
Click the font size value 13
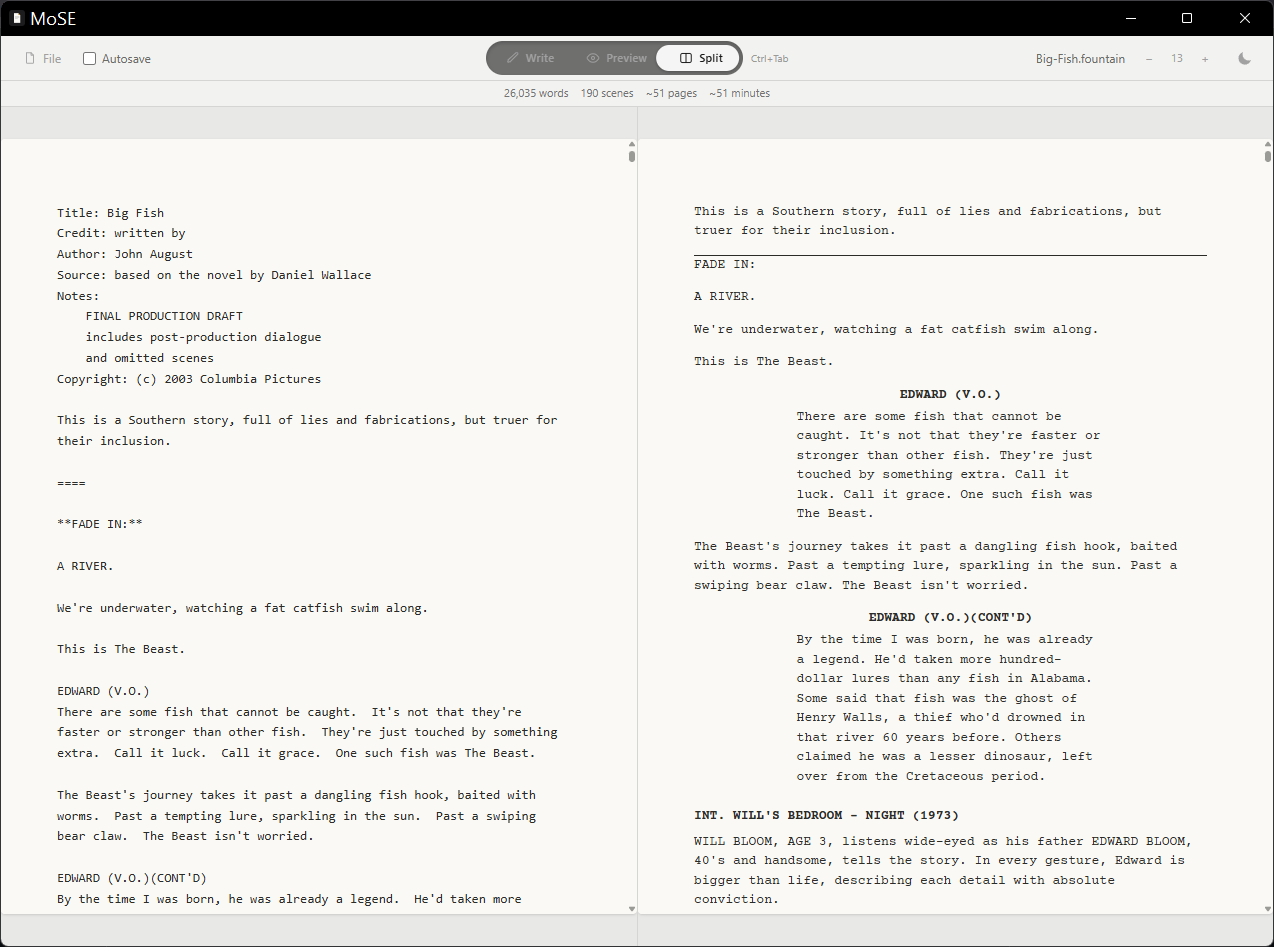(1177, 59)
